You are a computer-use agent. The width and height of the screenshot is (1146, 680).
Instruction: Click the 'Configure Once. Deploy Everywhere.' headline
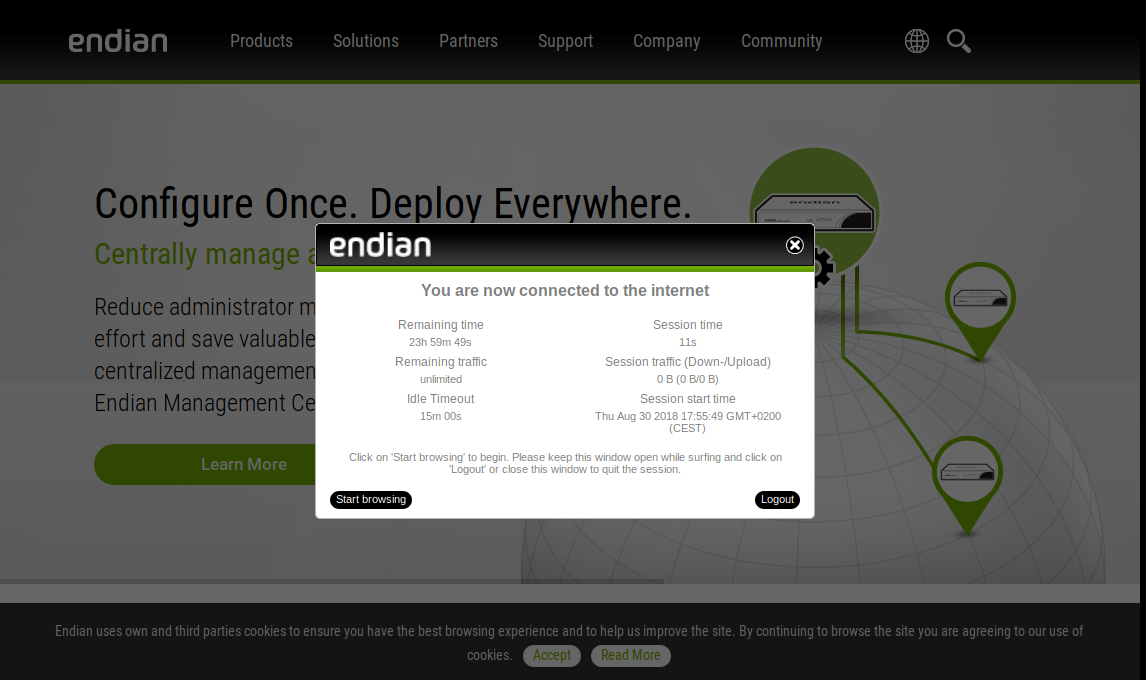tap(393, 203)
